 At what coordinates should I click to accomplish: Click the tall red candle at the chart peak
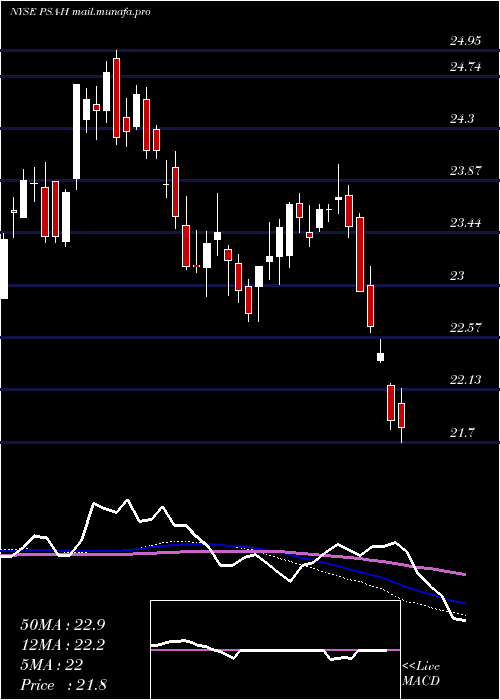tap(117, 97)
